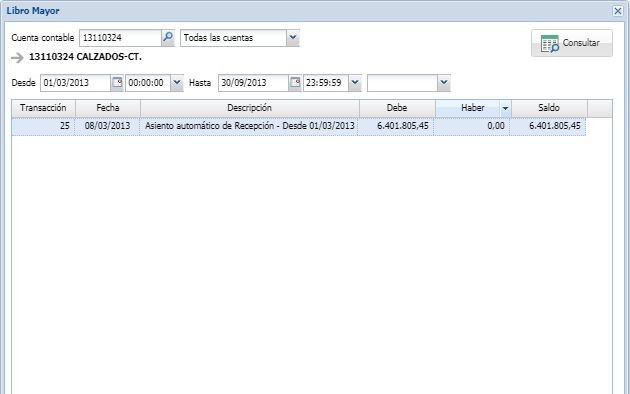Sort by the Saldo column header
The image size is (630, 394).
549,108
